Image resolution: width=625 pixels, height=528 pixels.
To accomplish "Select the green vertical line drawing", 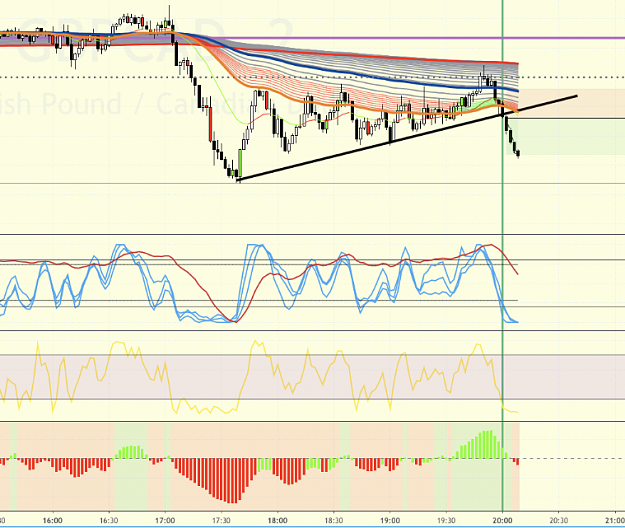I will [x=503, y=255].
